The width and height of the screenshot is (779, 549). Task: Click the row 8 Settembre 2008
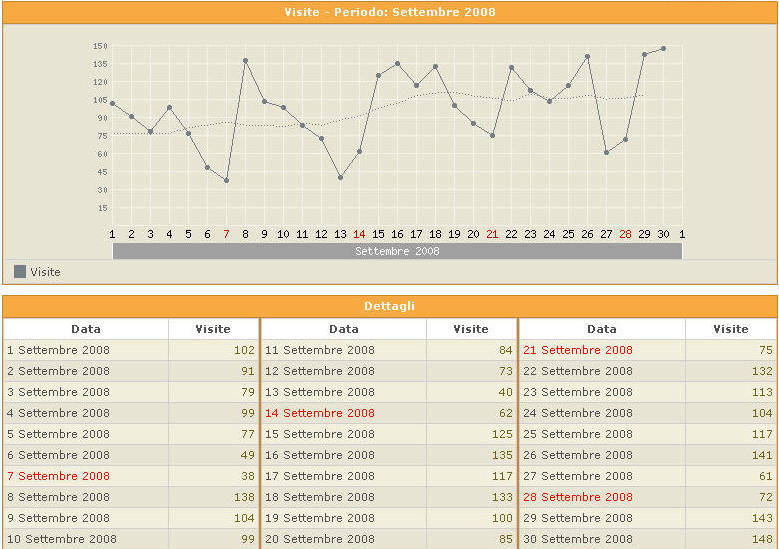tap(131, 497)
